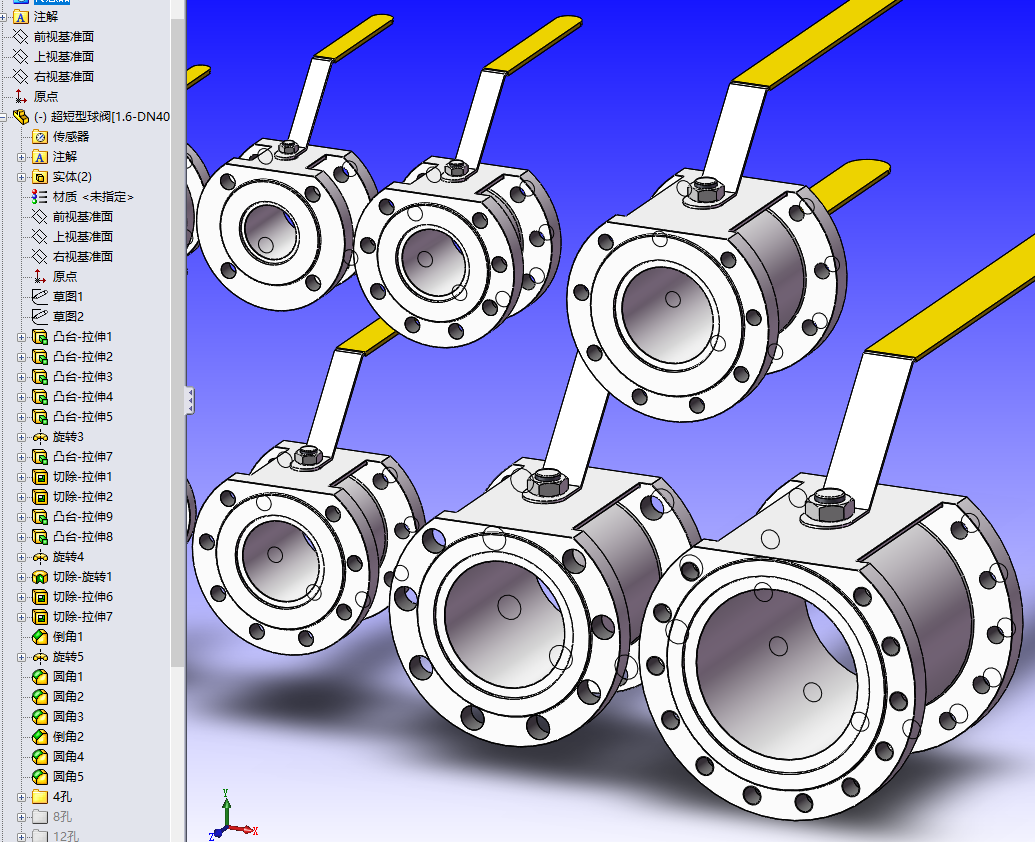
Task: Click the hex nut on bottom-right valve
Action: tap(829, 505)
